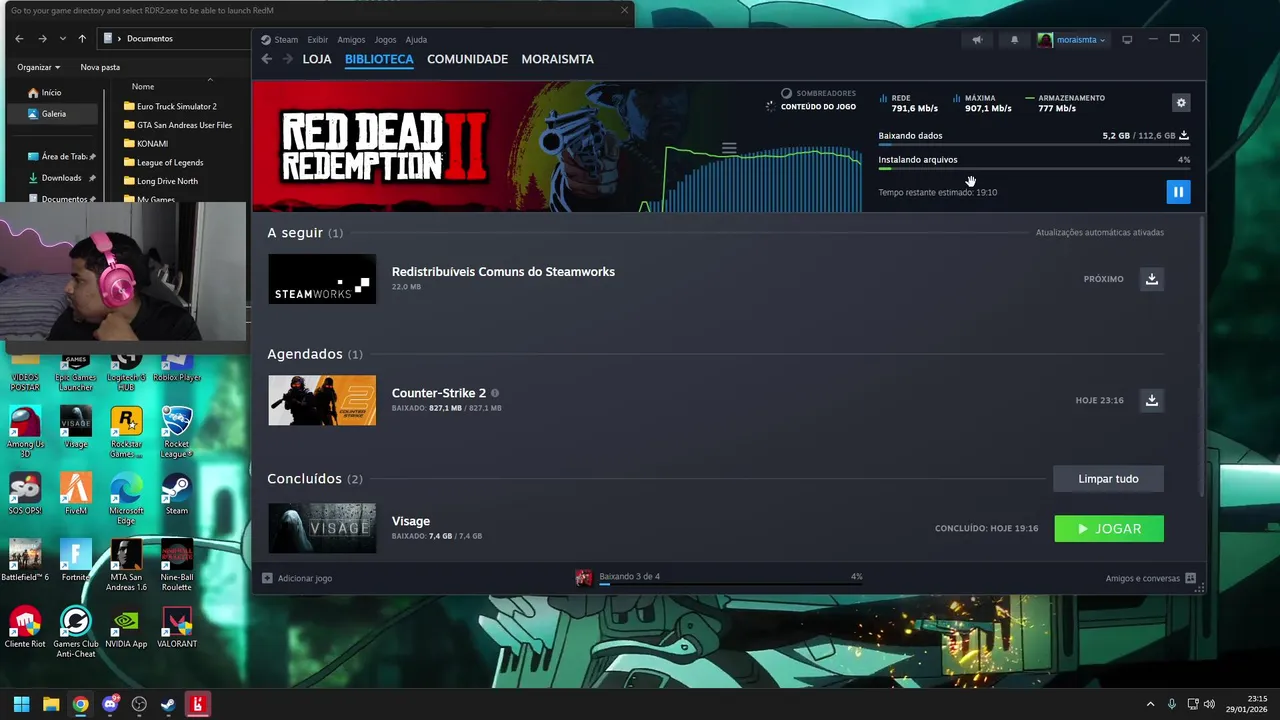Viewport: 1280px width, 720px height.
Task: Click the download arrow for Counter-Strike 2
Action: coord(1152,400)
